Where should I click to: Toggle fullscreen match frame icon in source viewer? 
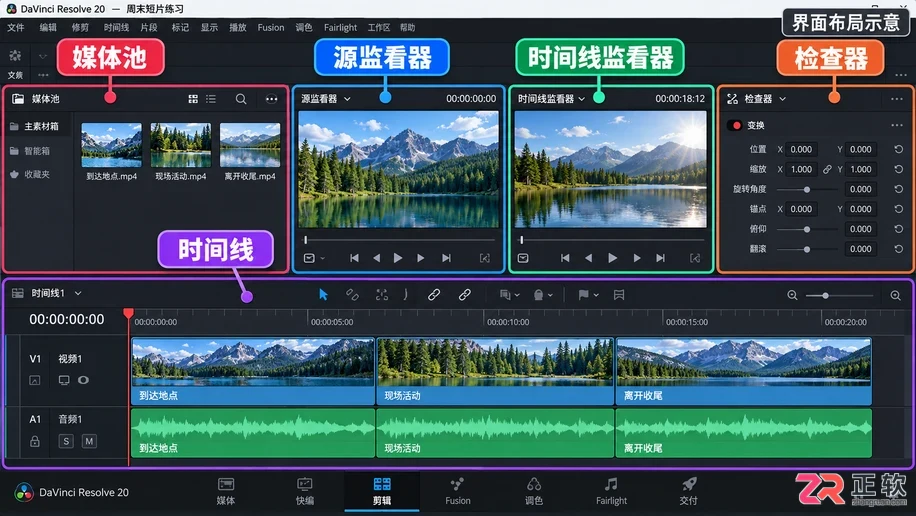(x=485, y=258)
